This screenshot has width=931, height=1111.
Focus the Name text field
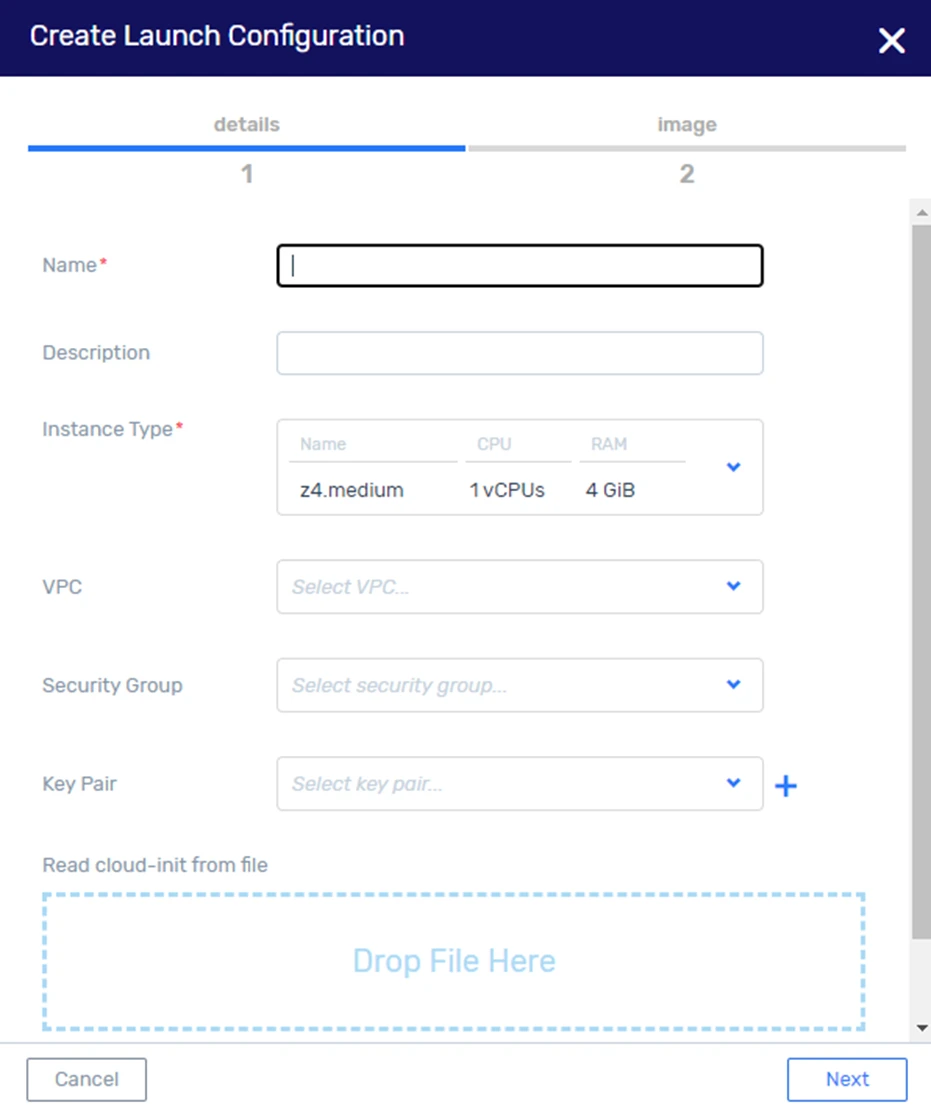click(519, 266)
